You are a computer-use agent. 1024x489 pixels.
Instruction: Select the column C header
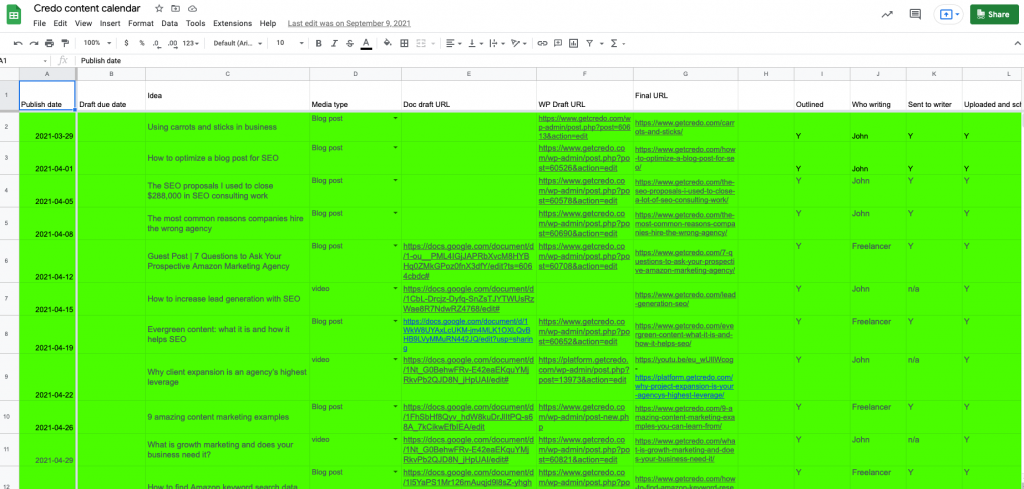coord(227,74)
